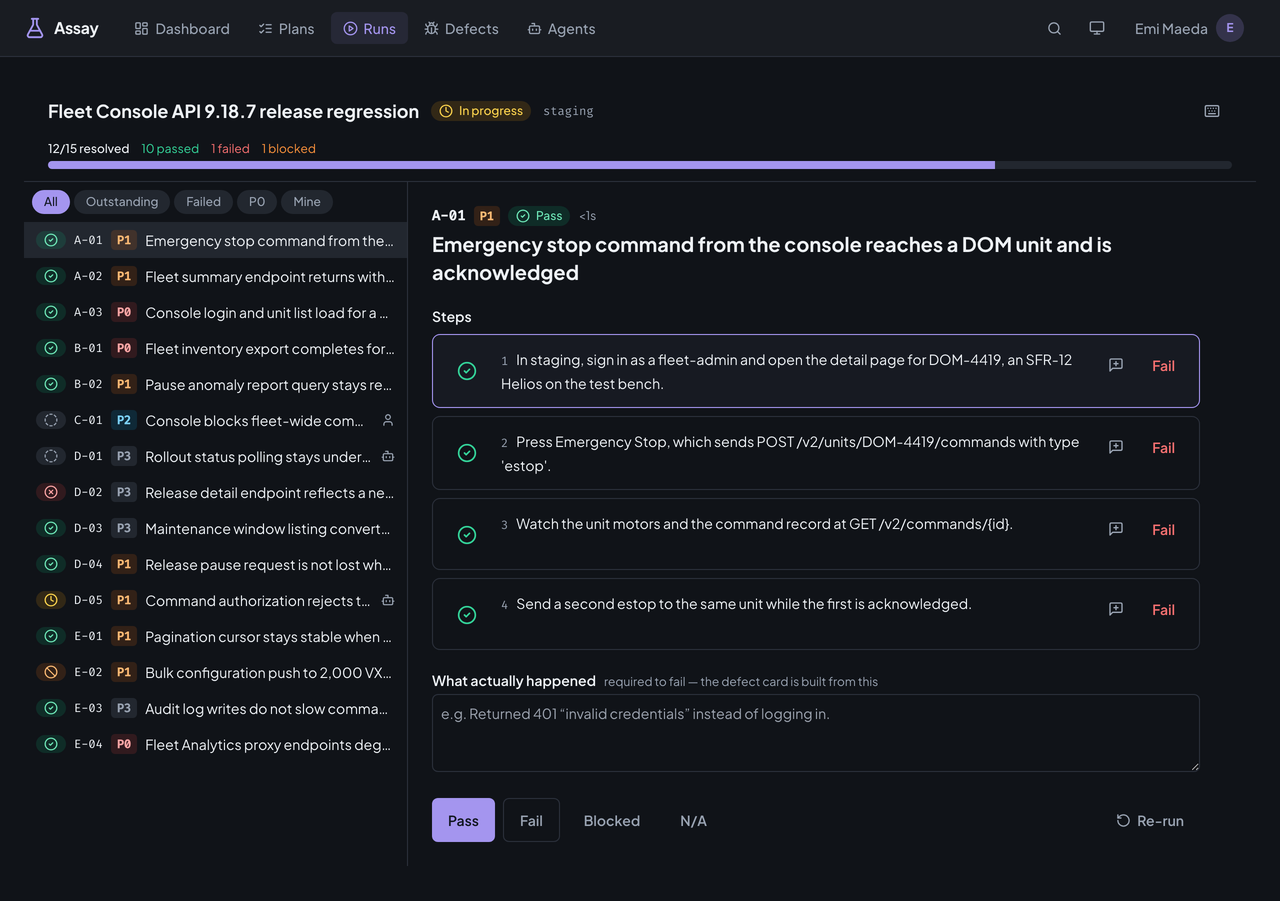This screenshot has height=901, width=1280.
Task: Enable the Outstanding filter chip
Action: coord(122,202)
